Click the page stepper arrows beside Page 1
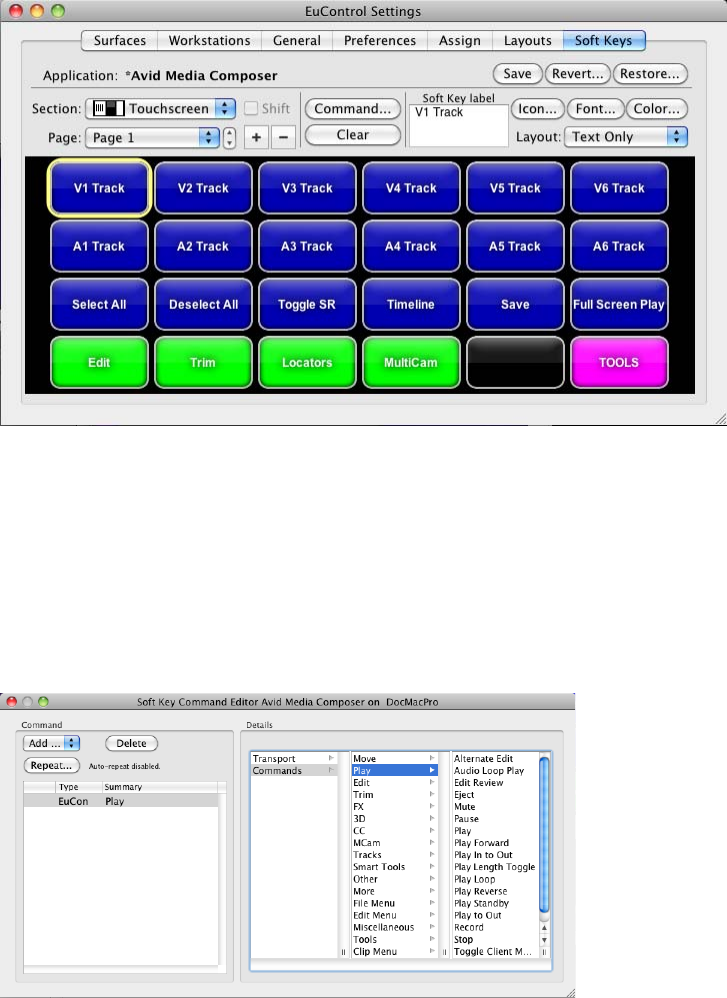Viewport: 727px width, 998px height. (229, 137)
